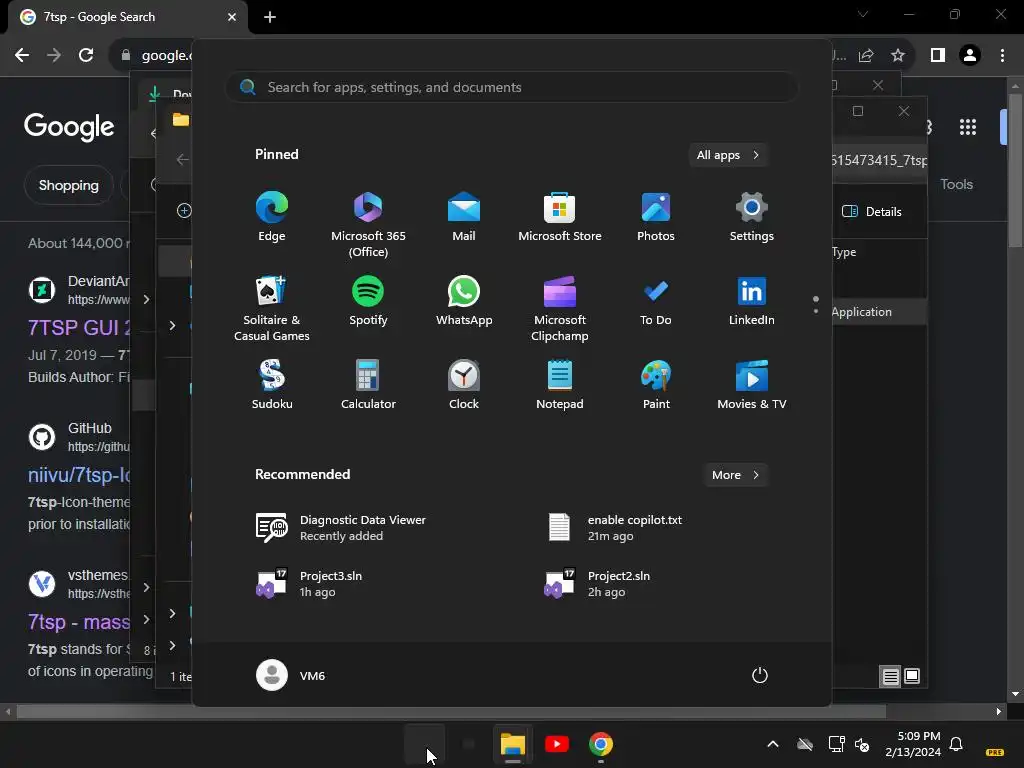Image resolution: width=1024 pixels, height=768 pixels.
Task: Open Edge from pinned apps
Action: pos(272,217)
